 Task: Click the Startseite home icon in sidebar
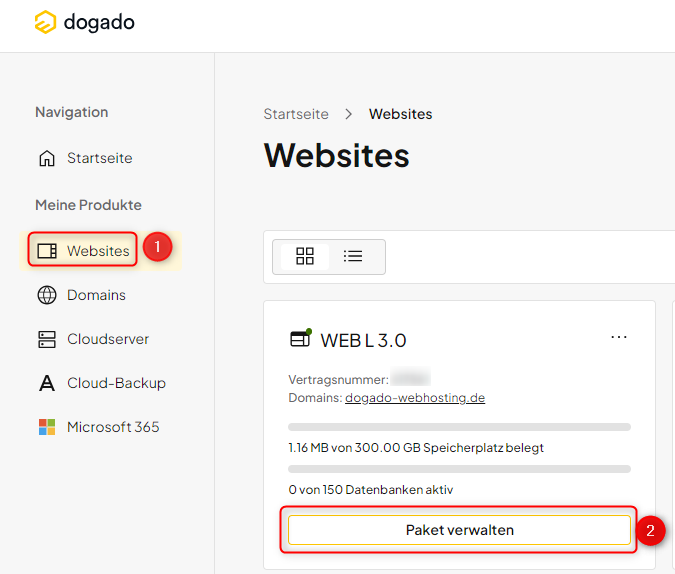(47, 158)
